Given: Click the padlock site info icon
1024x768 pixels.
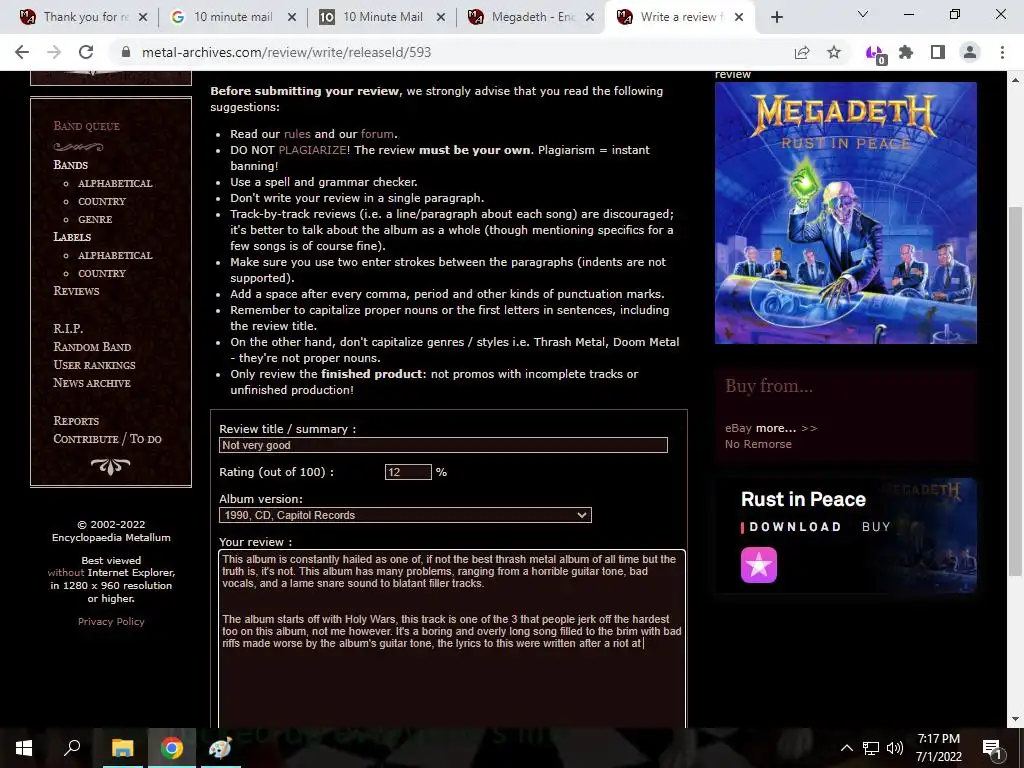Looking at the screenshot, I should (126, 52).
